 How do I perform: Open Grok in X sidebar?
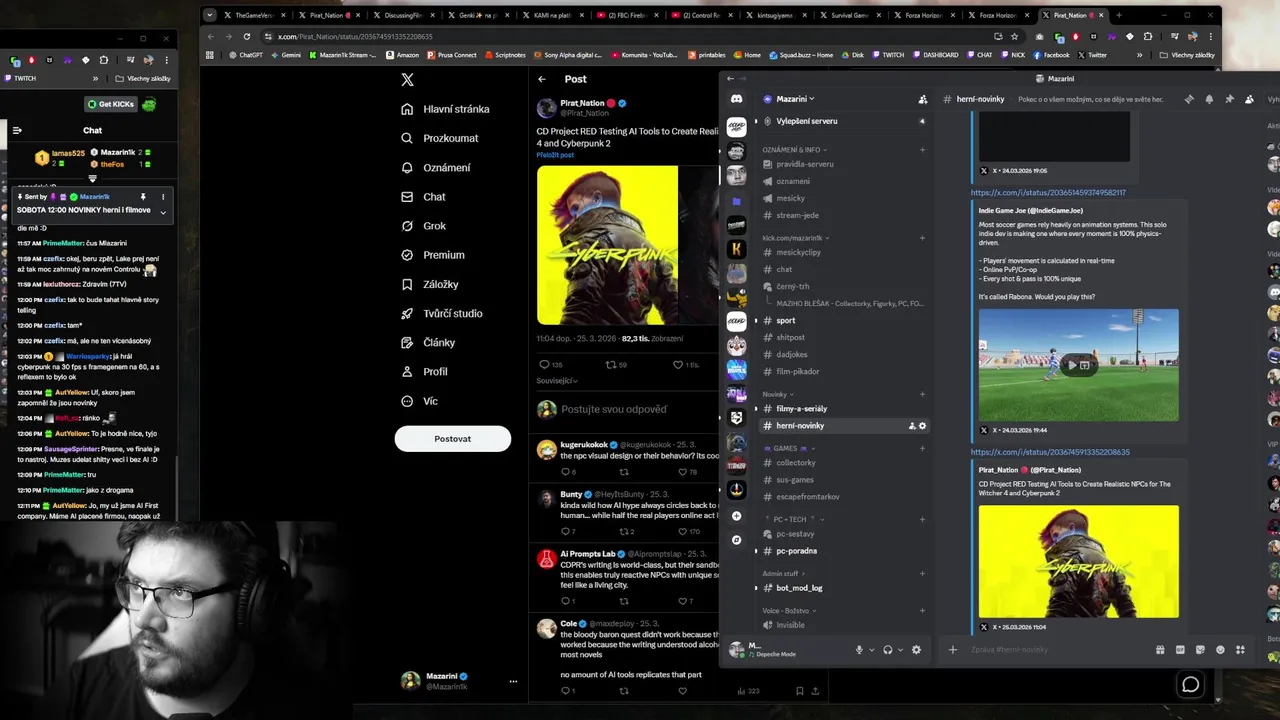pos(423,226)
